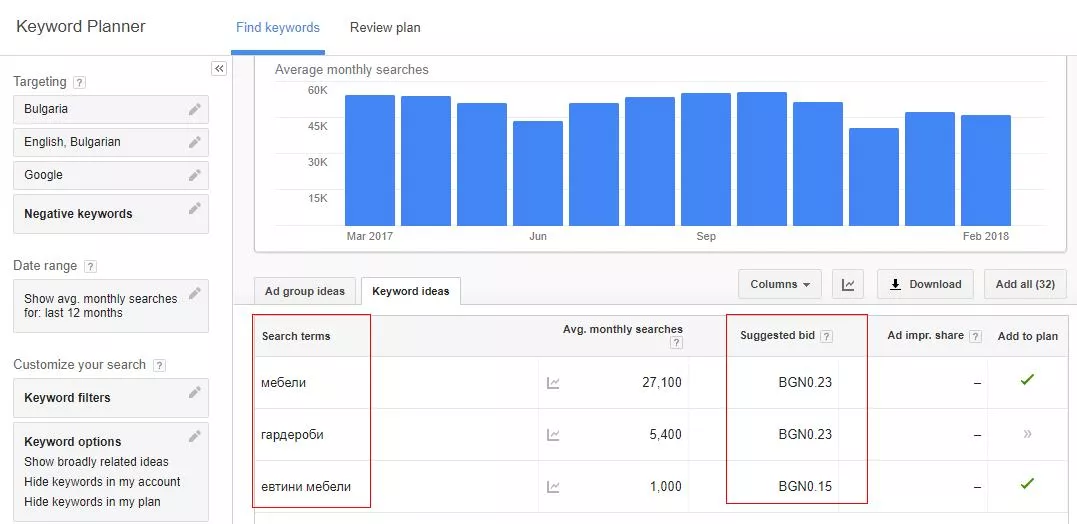Edit Keyword options pencil icon
Viewport: 1077px width, 524px height.
click(195, 436)
